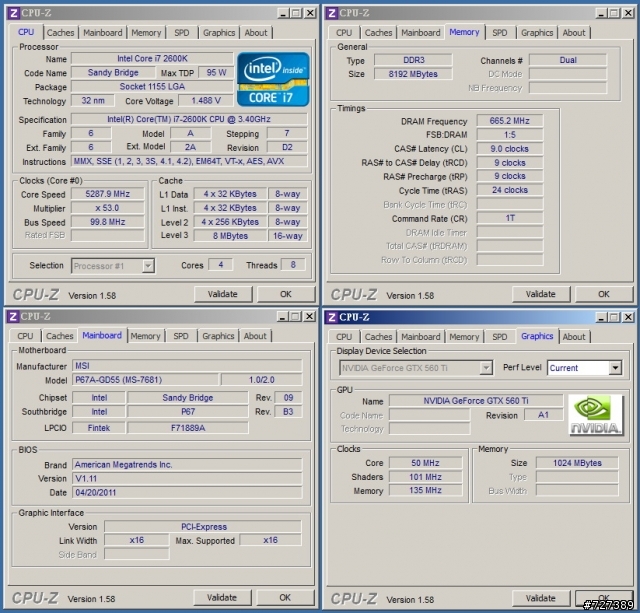Open Graphics tab in the CPU window
The height and width of the screenshot is (613, 640).
coord(219,33)
